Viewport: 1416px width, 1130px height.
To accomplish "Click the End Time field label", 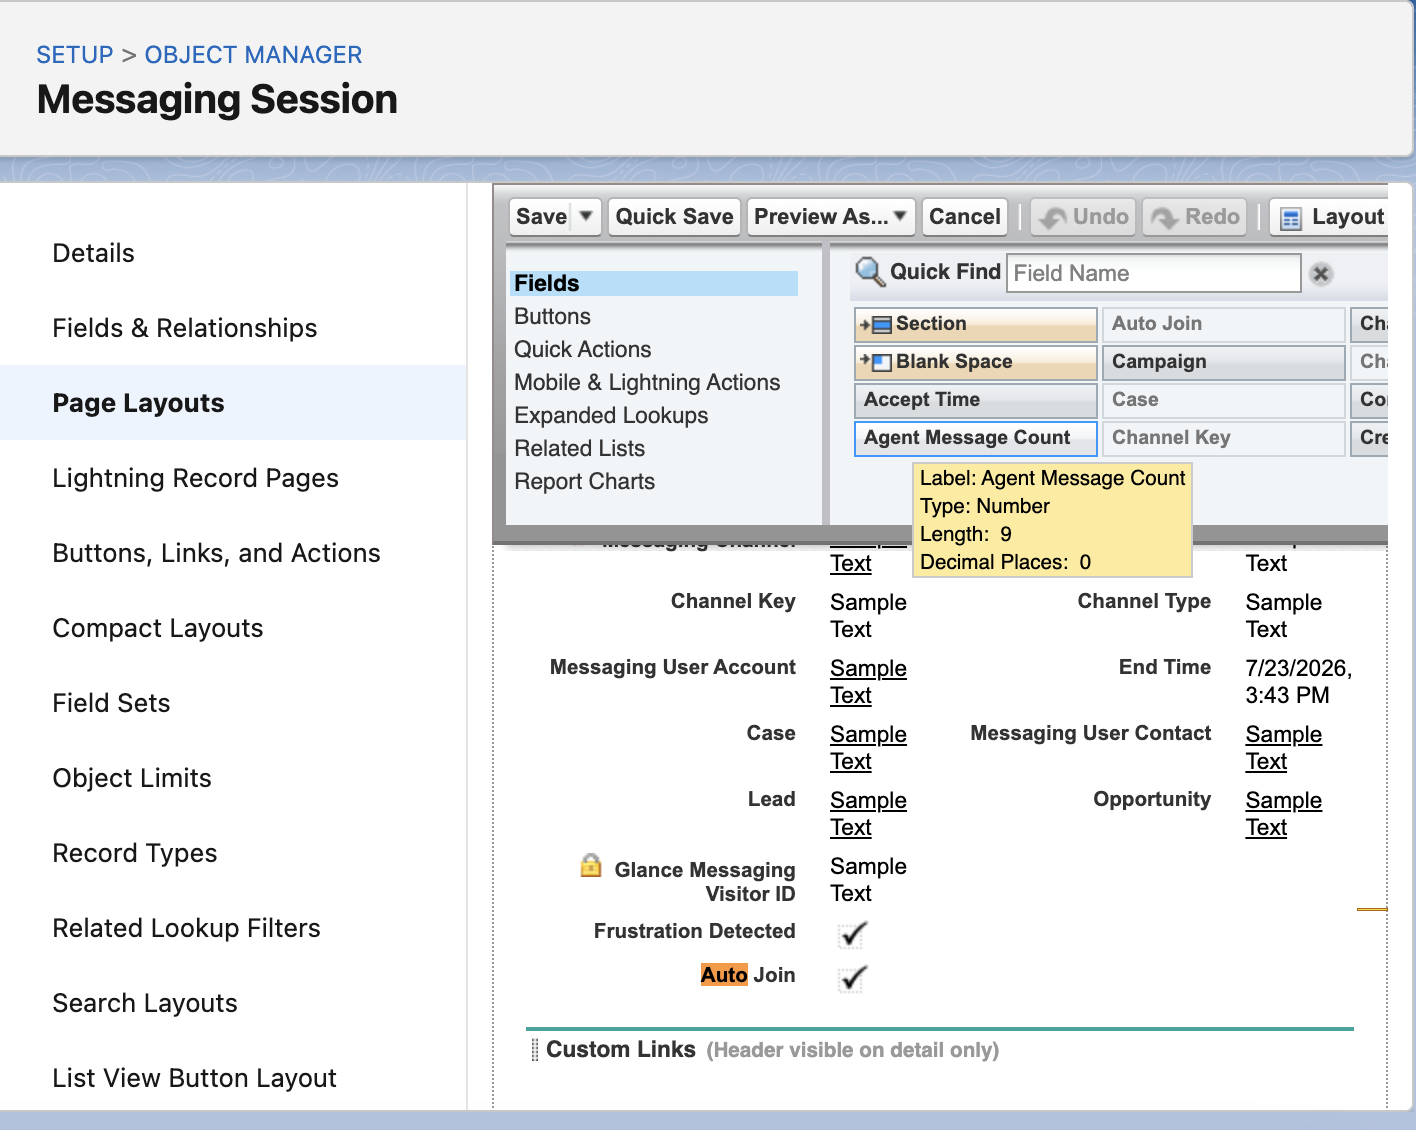I will pos(1164,667).
